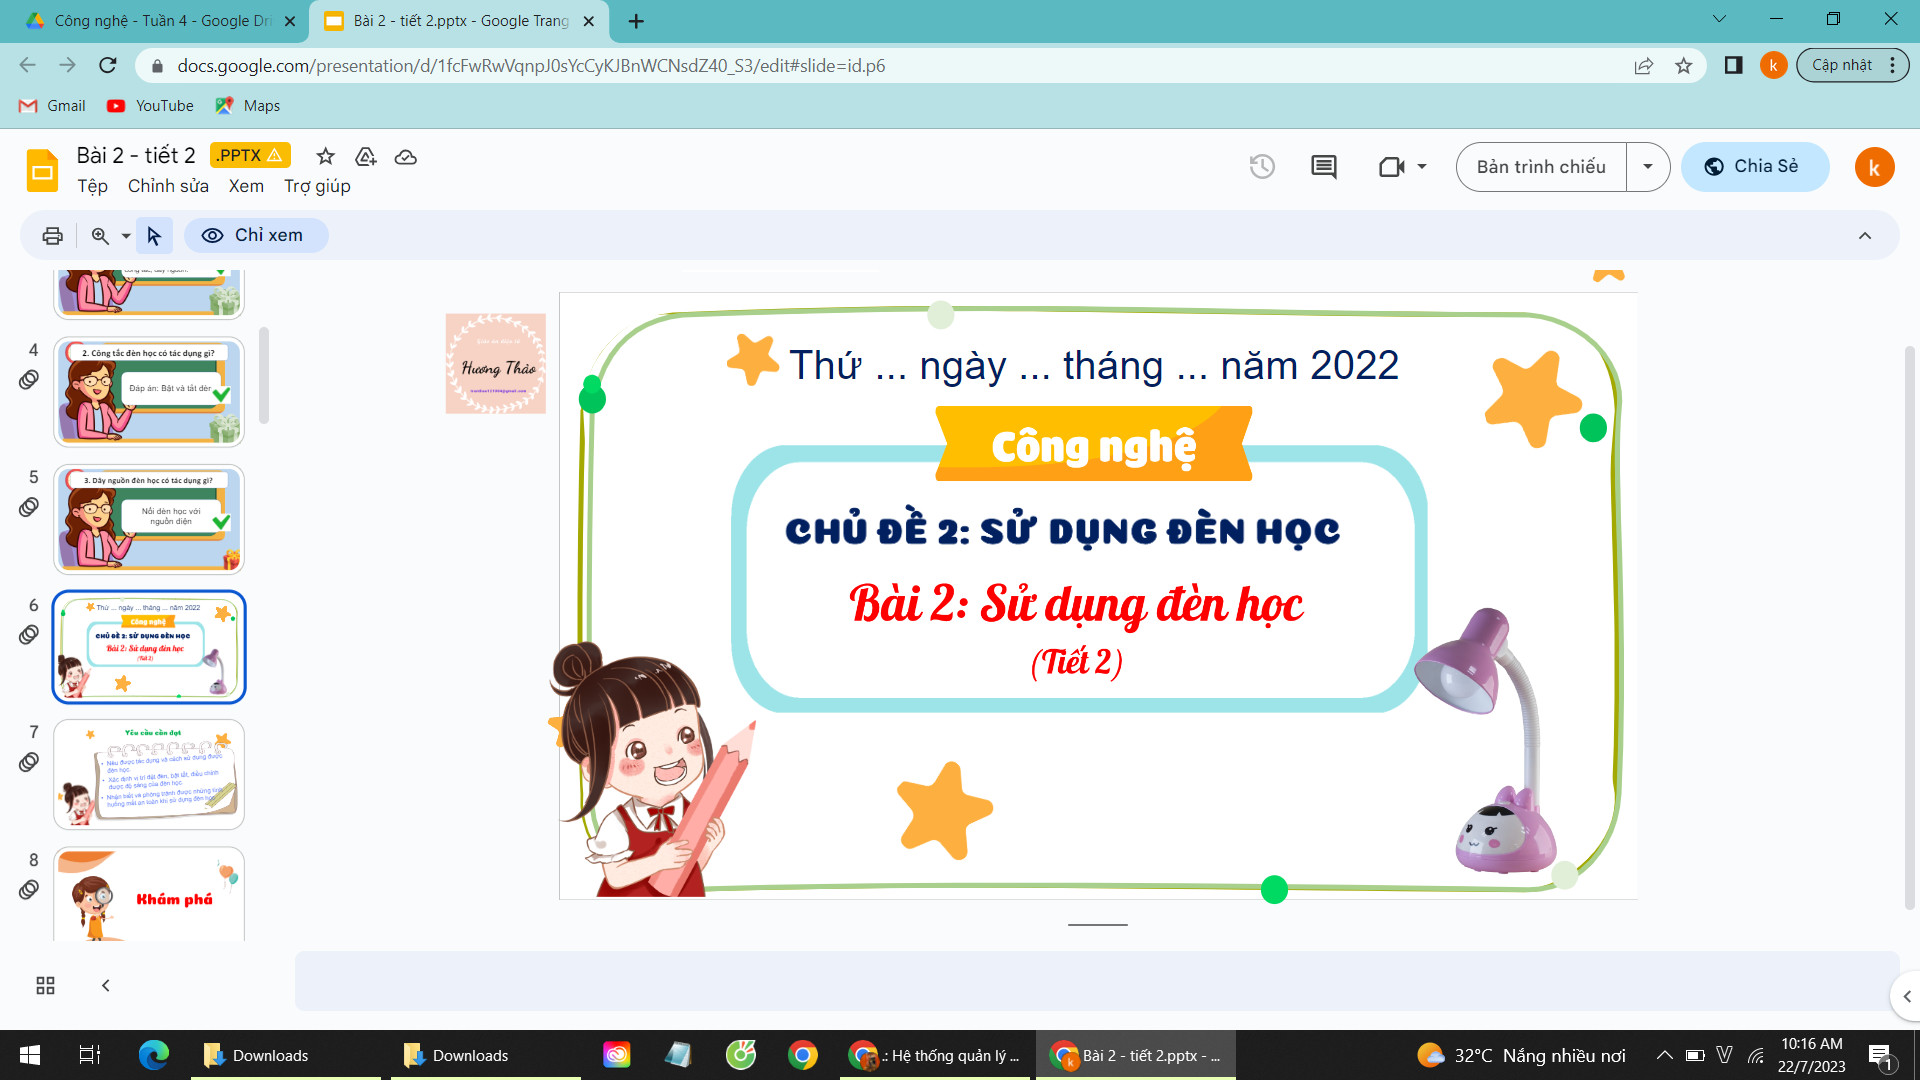Hide the menus with chevron up
Image resolution: width=1920 pixels, height=1080 pixels.
click(1864, 236)
